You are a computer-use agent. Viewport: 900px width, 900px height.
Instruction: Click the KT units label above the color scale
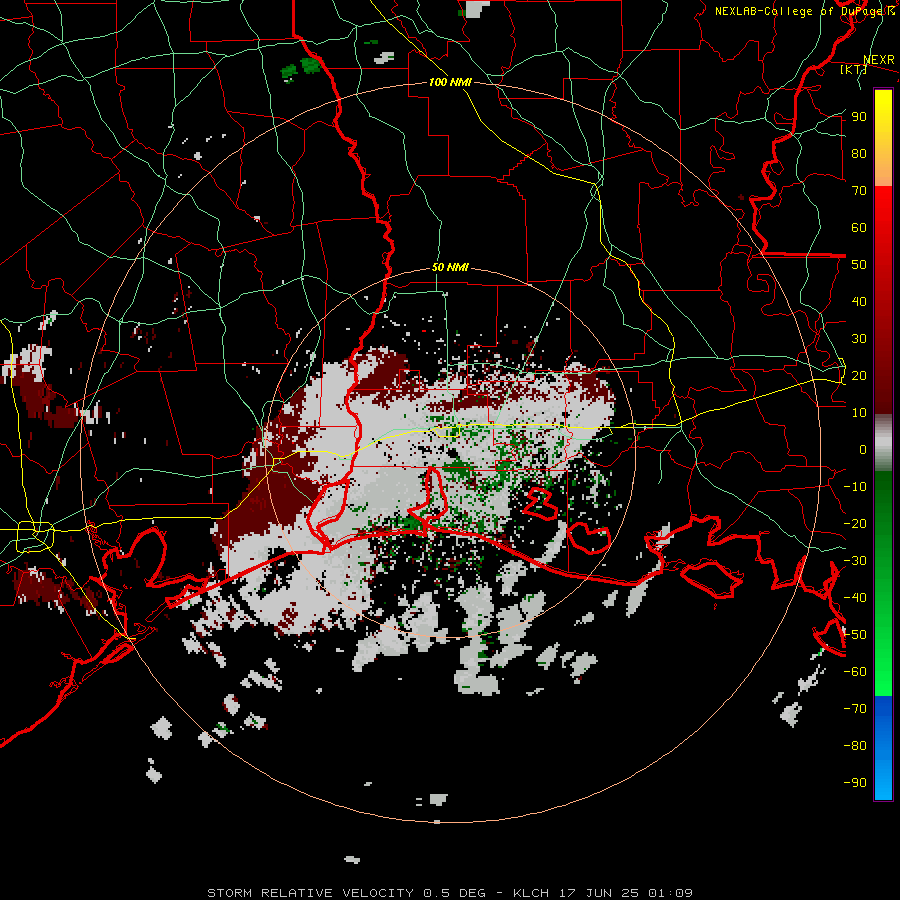(x=854, y=69)
